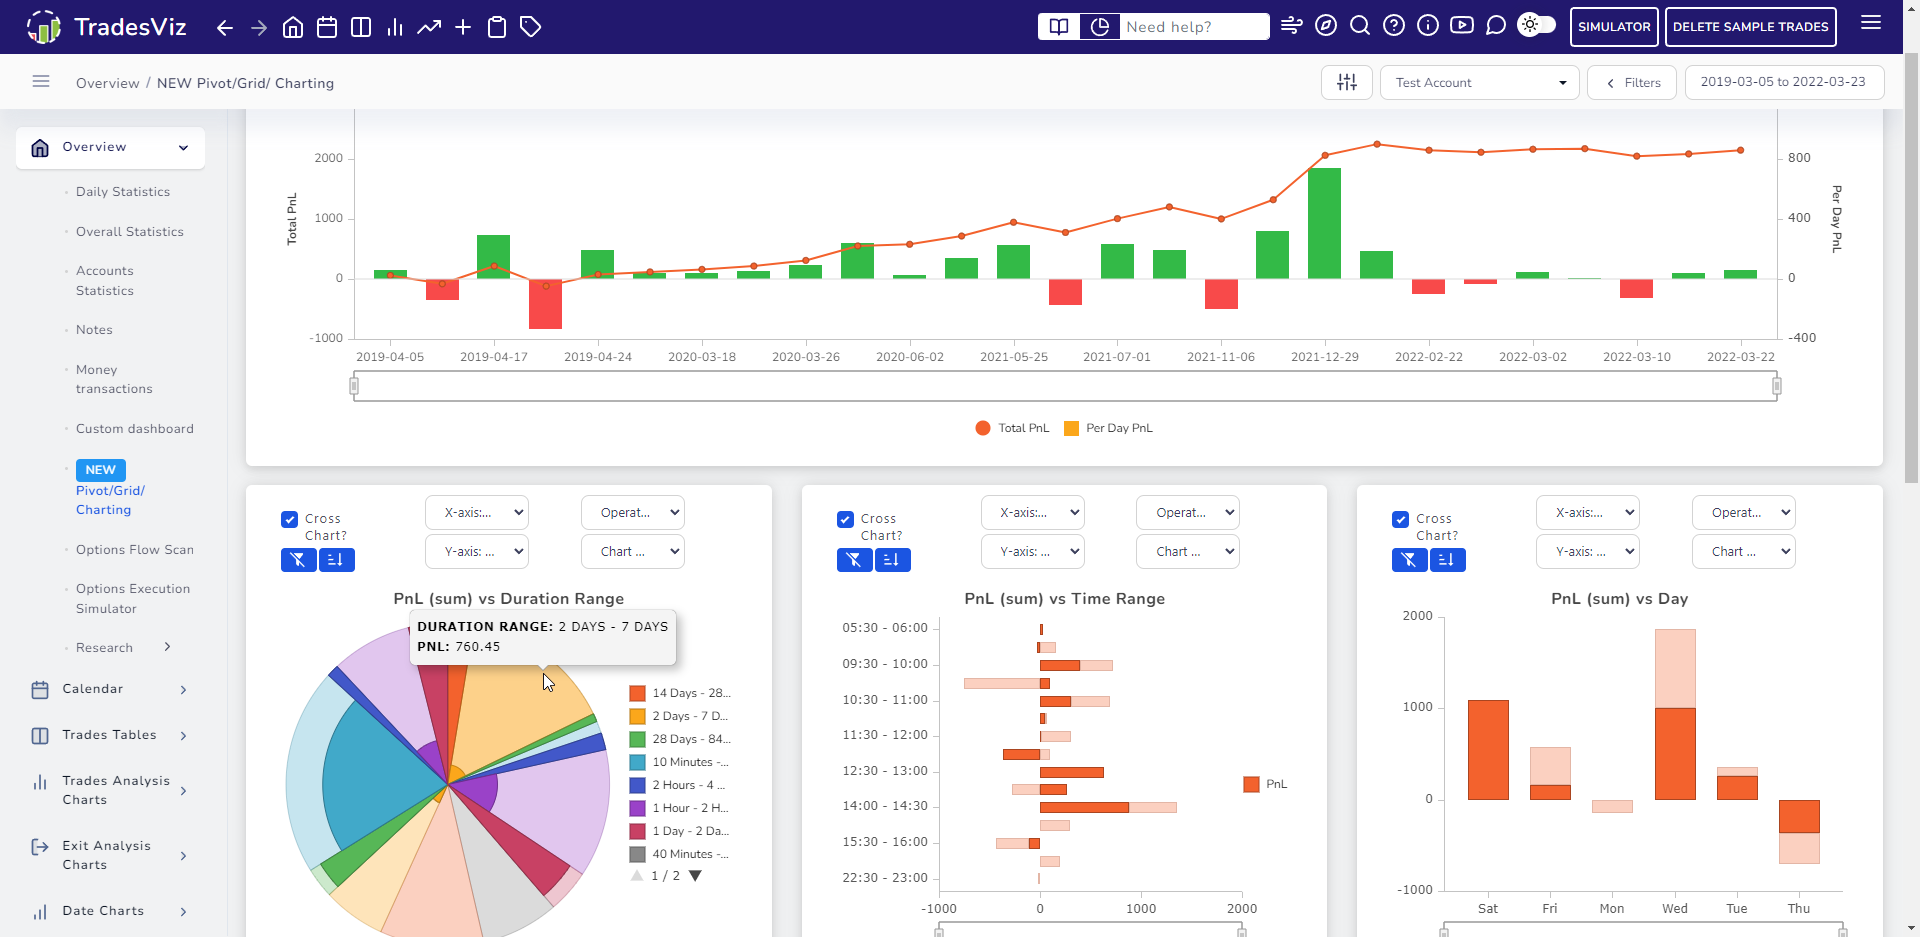Click the hamburger menu icon beside Overview breadcrumb

pos(41,82)
